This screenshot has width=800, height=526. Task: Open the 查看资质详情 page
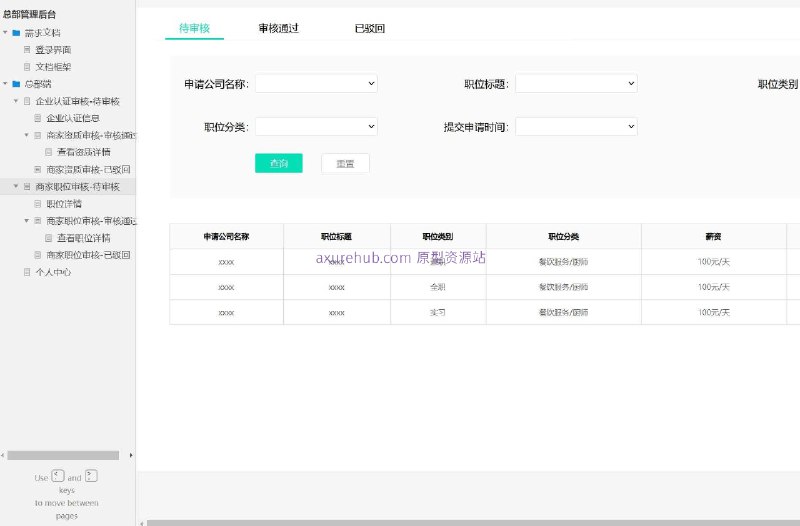click(x=84, y=152)
